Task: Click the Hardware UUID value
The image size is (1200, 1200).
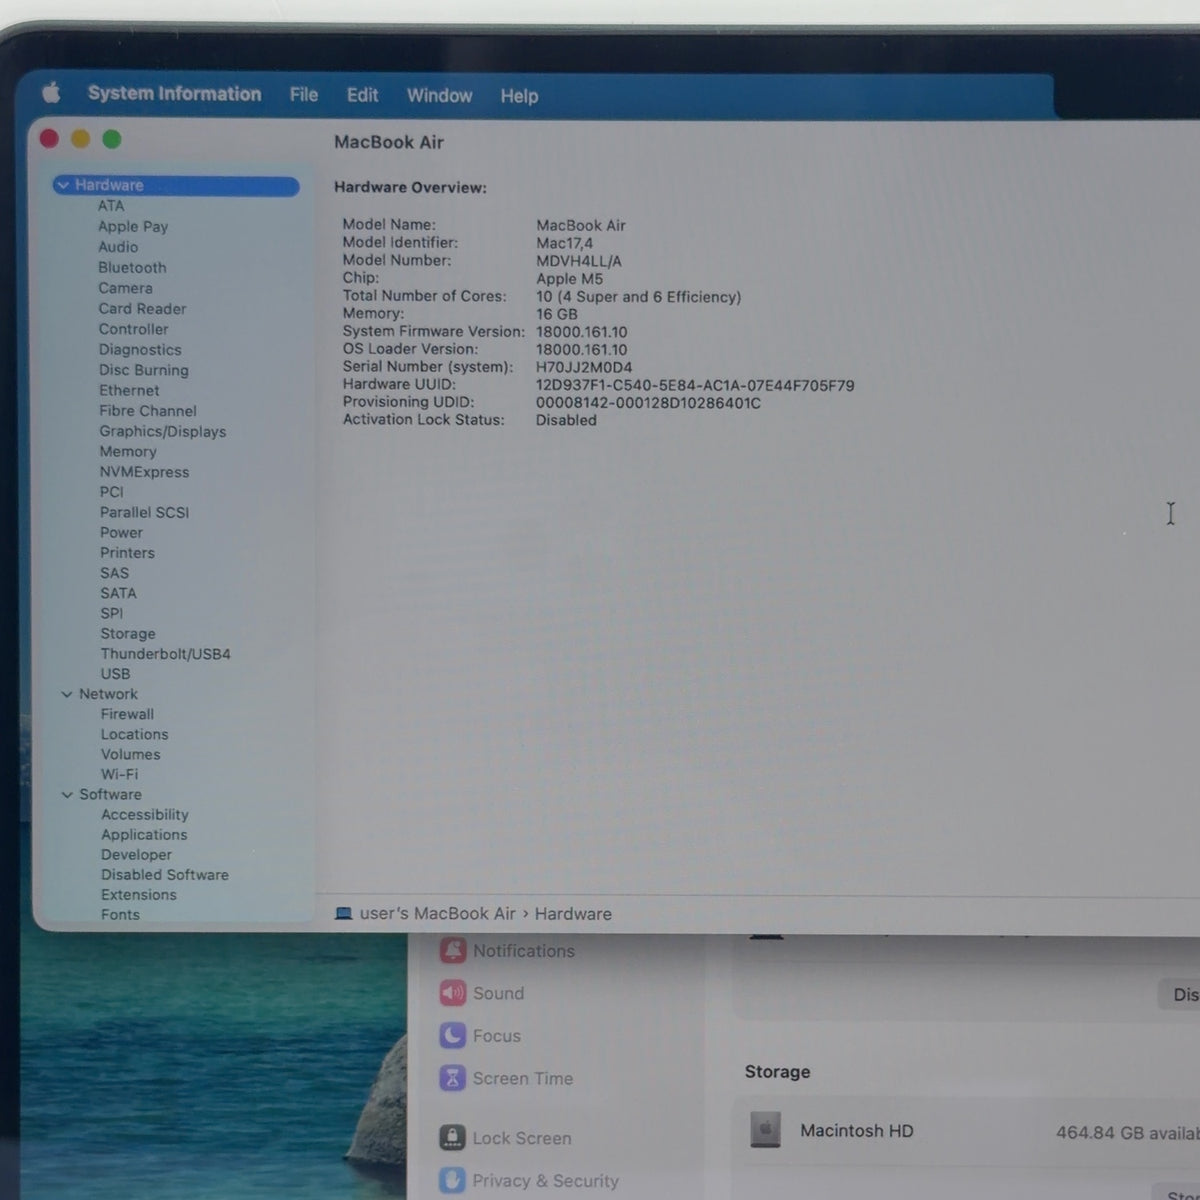Action: point(695,385)
